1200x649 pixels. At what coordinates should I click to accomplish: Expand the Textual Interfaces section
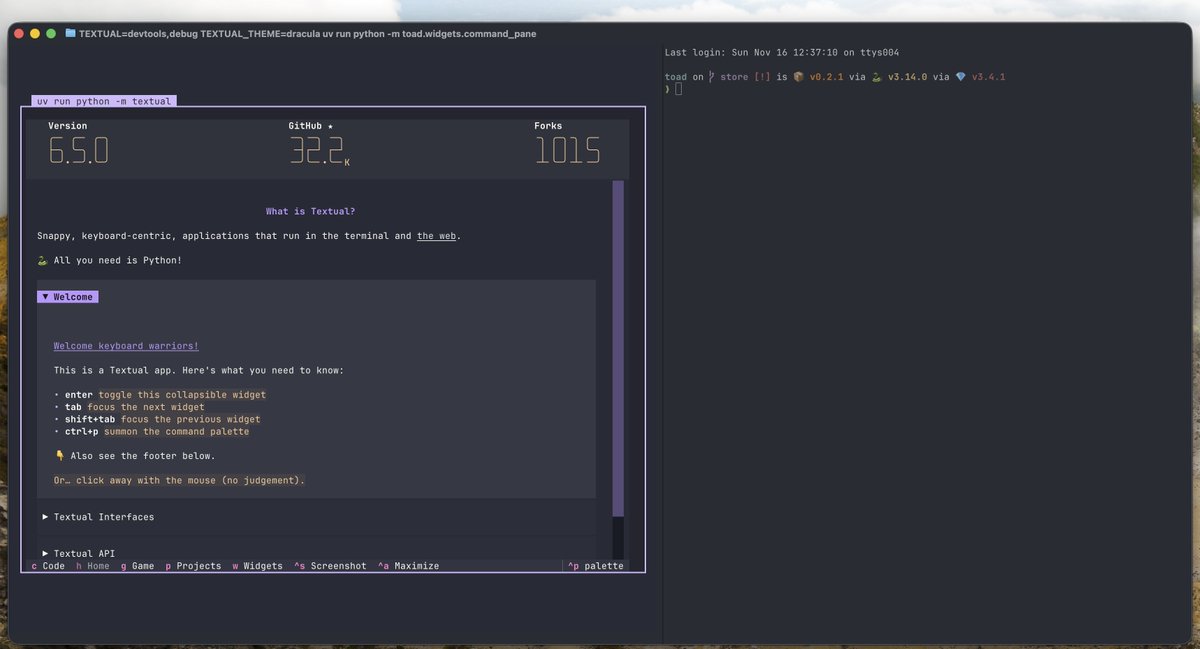click(x=98, y=517)
